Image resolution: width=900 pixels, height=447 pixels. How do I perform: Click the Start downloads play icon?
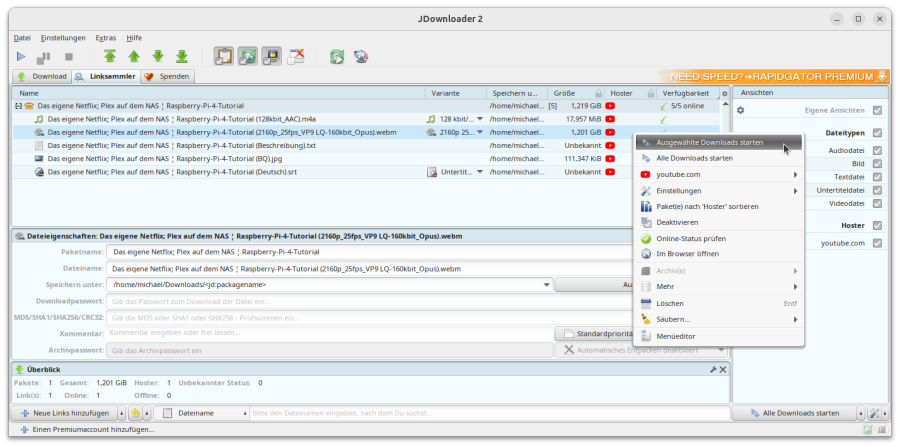click(21, 57)
